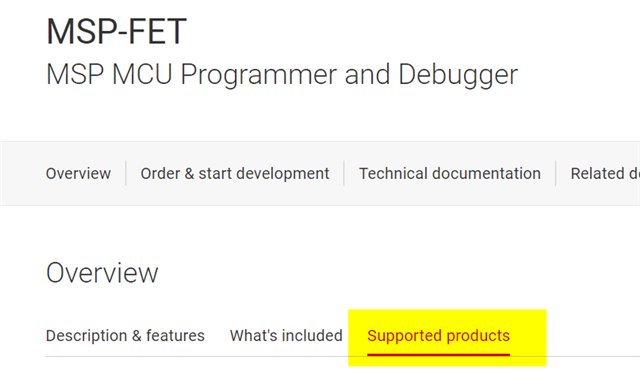Click the word features in Description tab

[175, 335]
